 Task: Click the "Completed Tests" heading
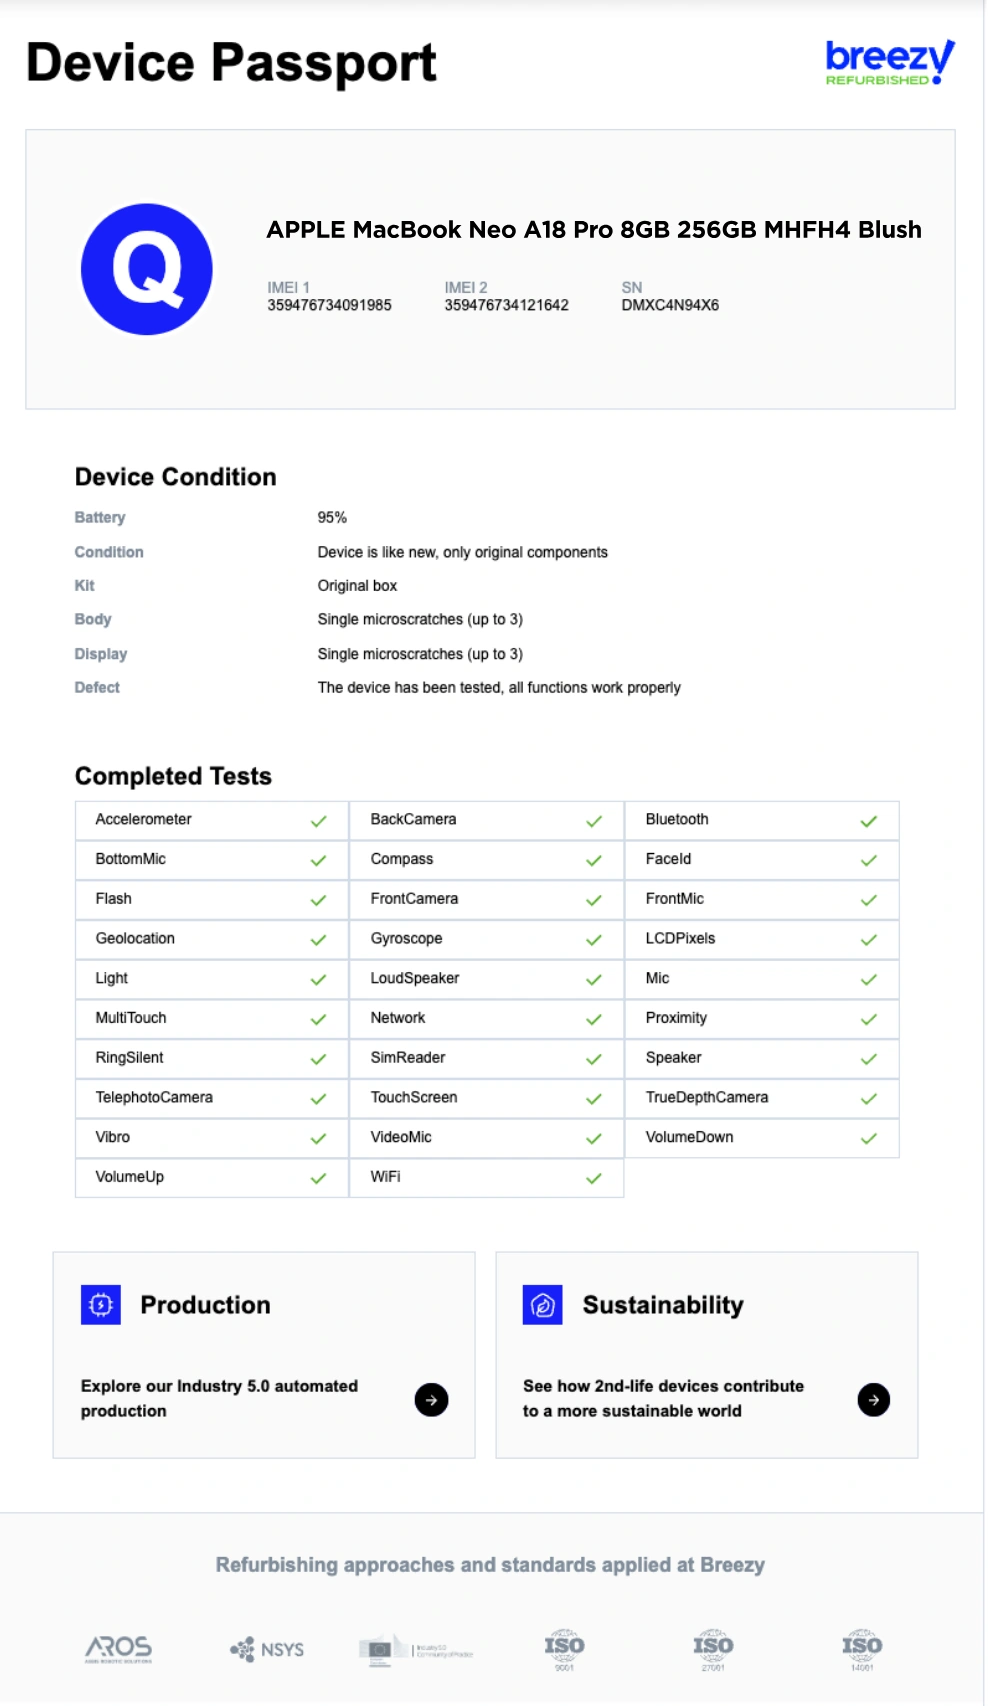173,776
